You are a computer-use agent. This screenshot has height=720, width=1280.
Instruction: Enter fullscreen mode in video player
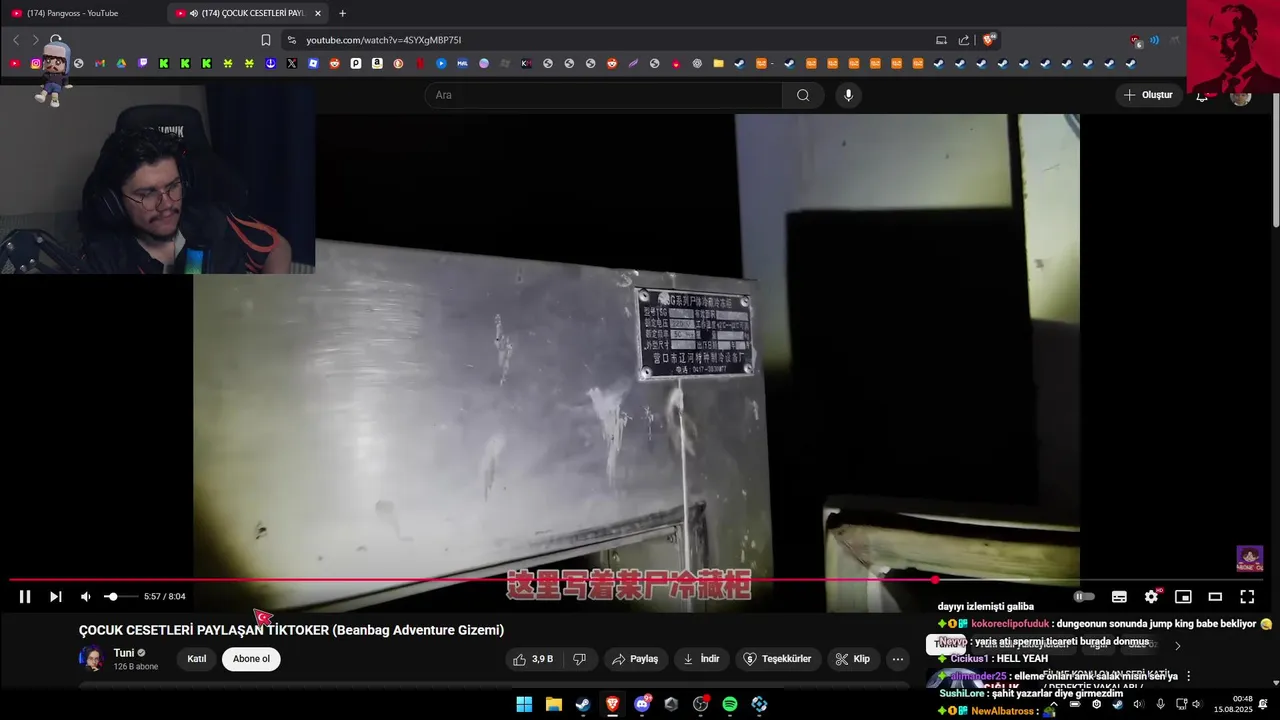coord(1247,597)
